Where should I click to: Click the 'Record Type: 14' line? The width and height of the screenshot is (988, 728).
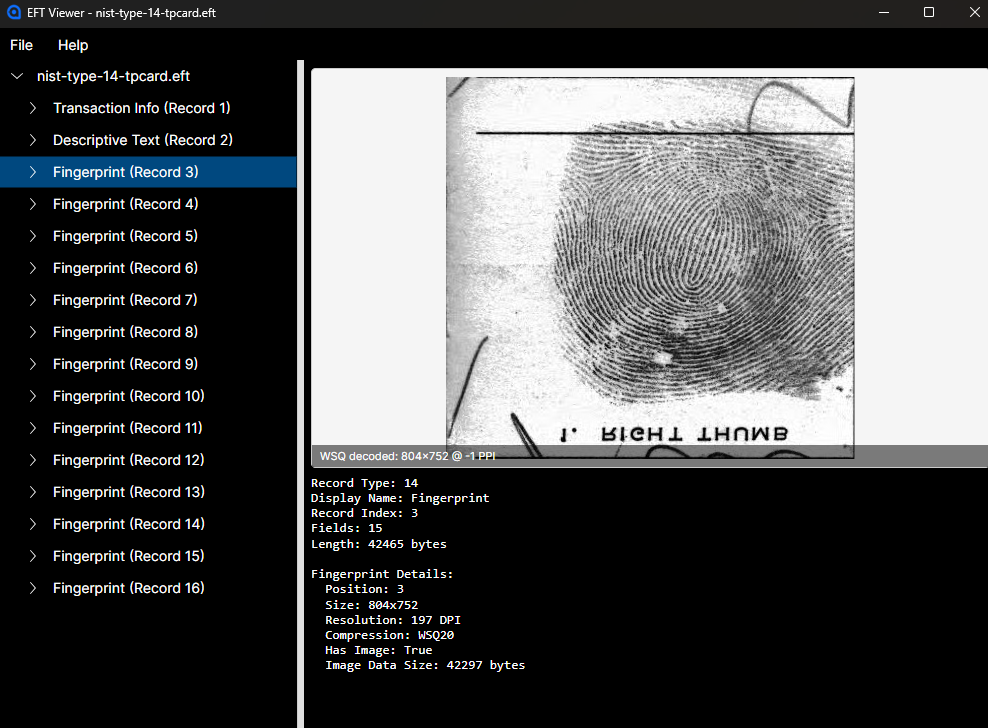pyautogui.click(x=364, y=483)
